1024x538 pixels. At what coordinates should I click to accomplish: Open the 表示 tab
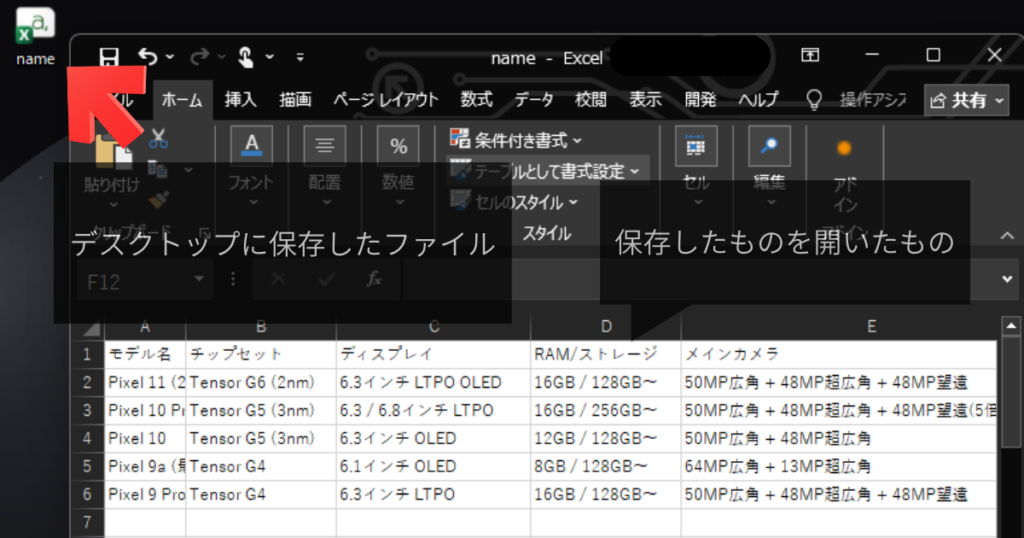(x=645, y=100)
